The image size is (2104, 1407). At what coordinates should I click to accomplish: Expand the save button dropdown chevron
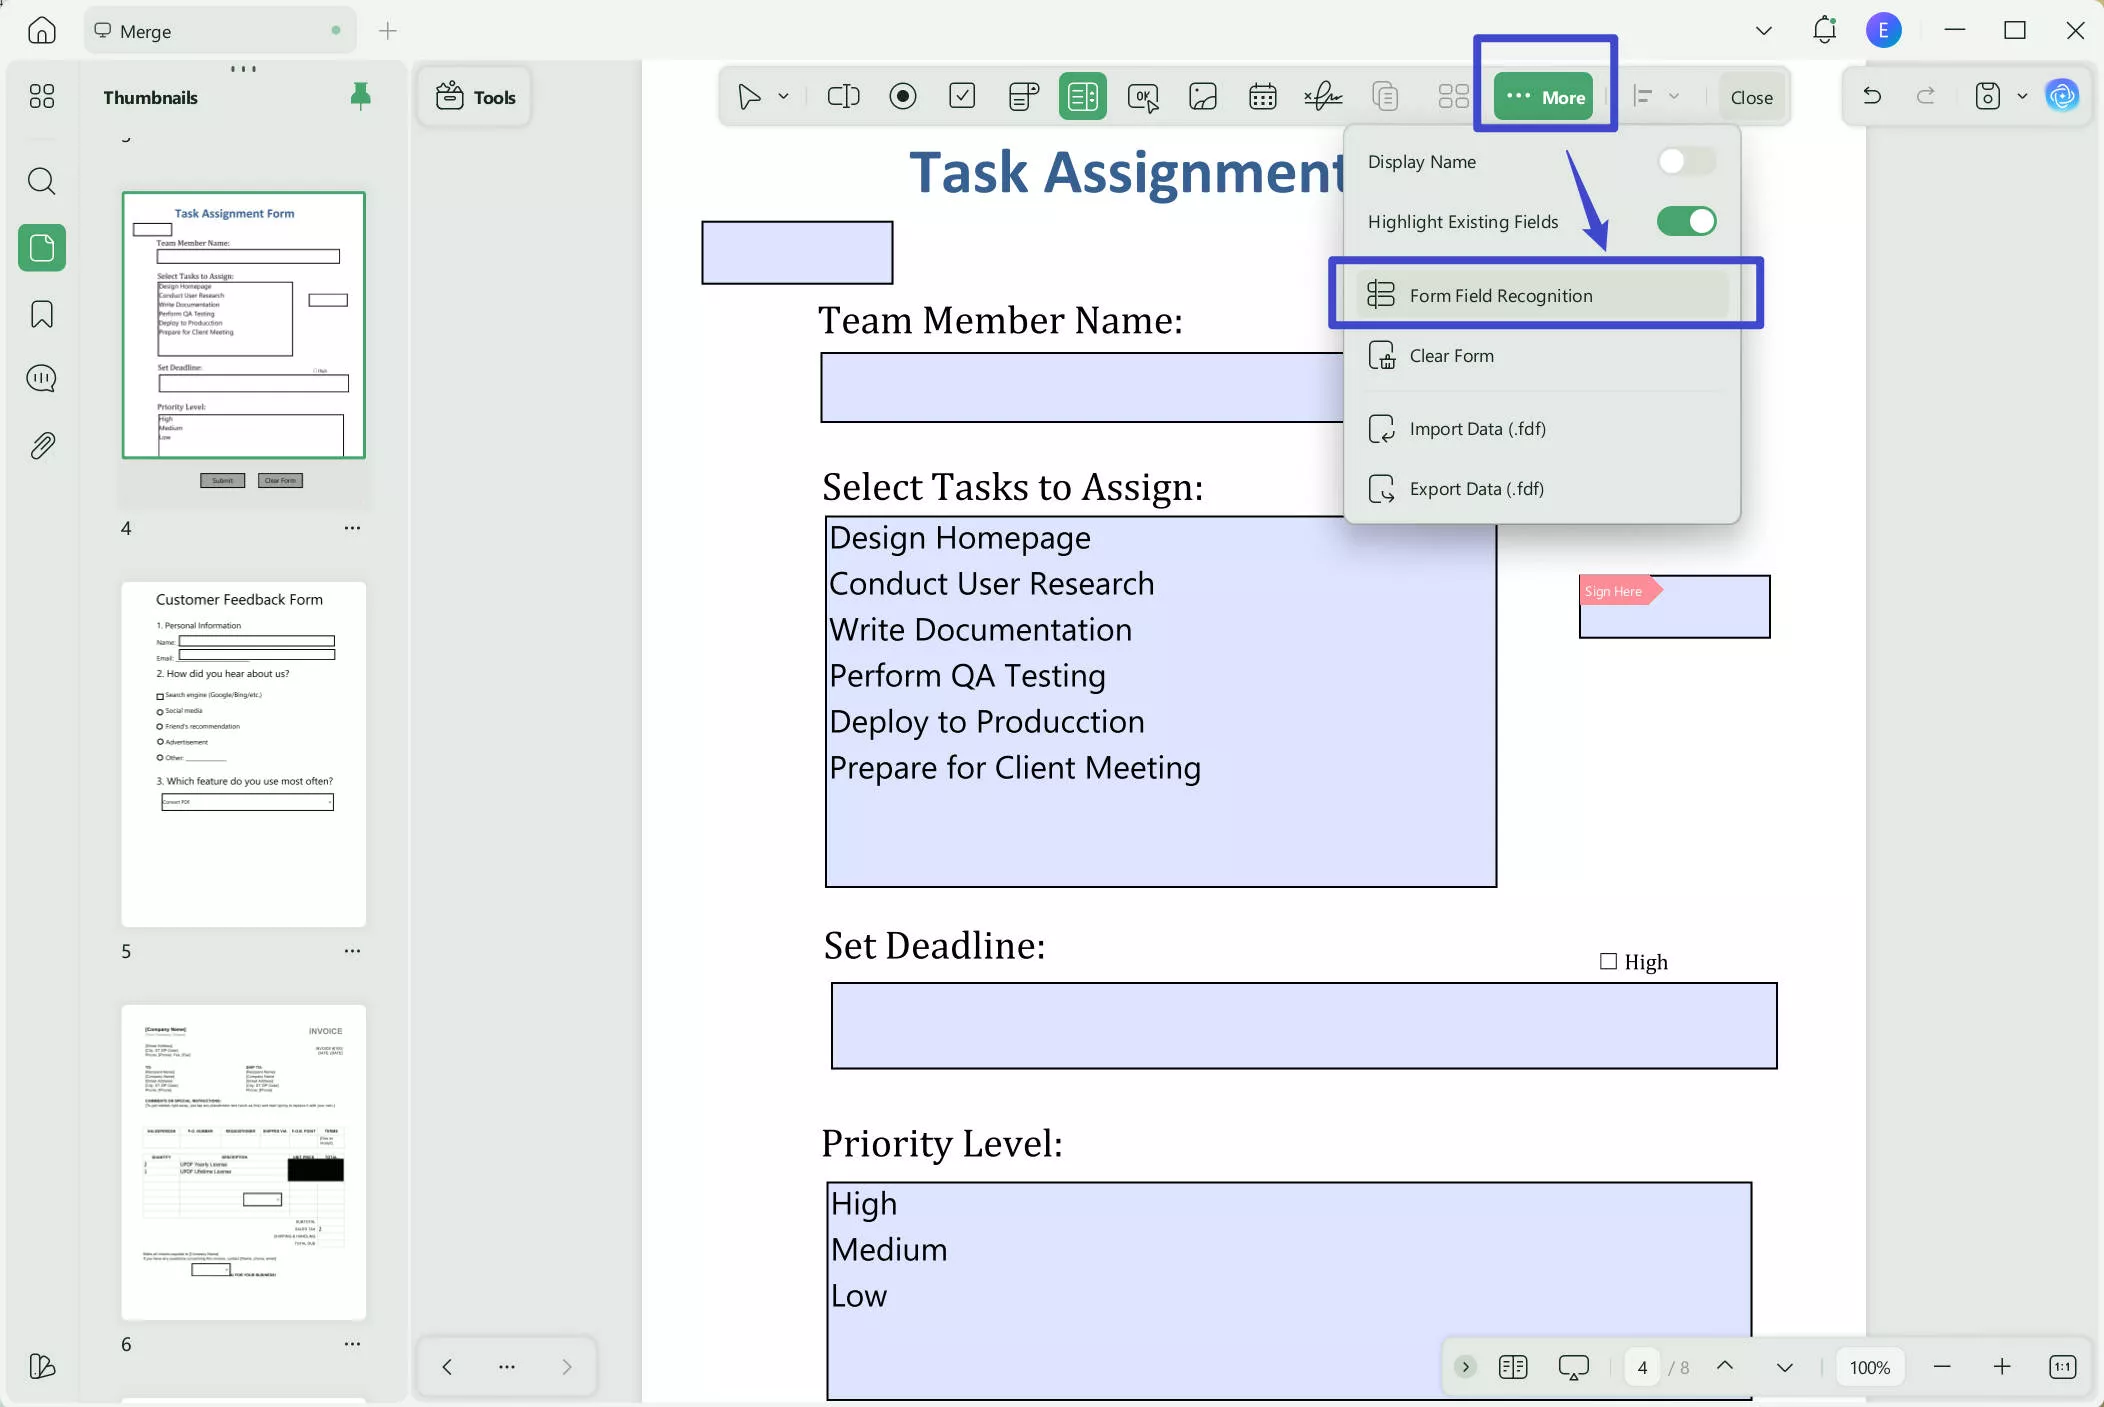pyautogui.click(x=2022, y=96)
